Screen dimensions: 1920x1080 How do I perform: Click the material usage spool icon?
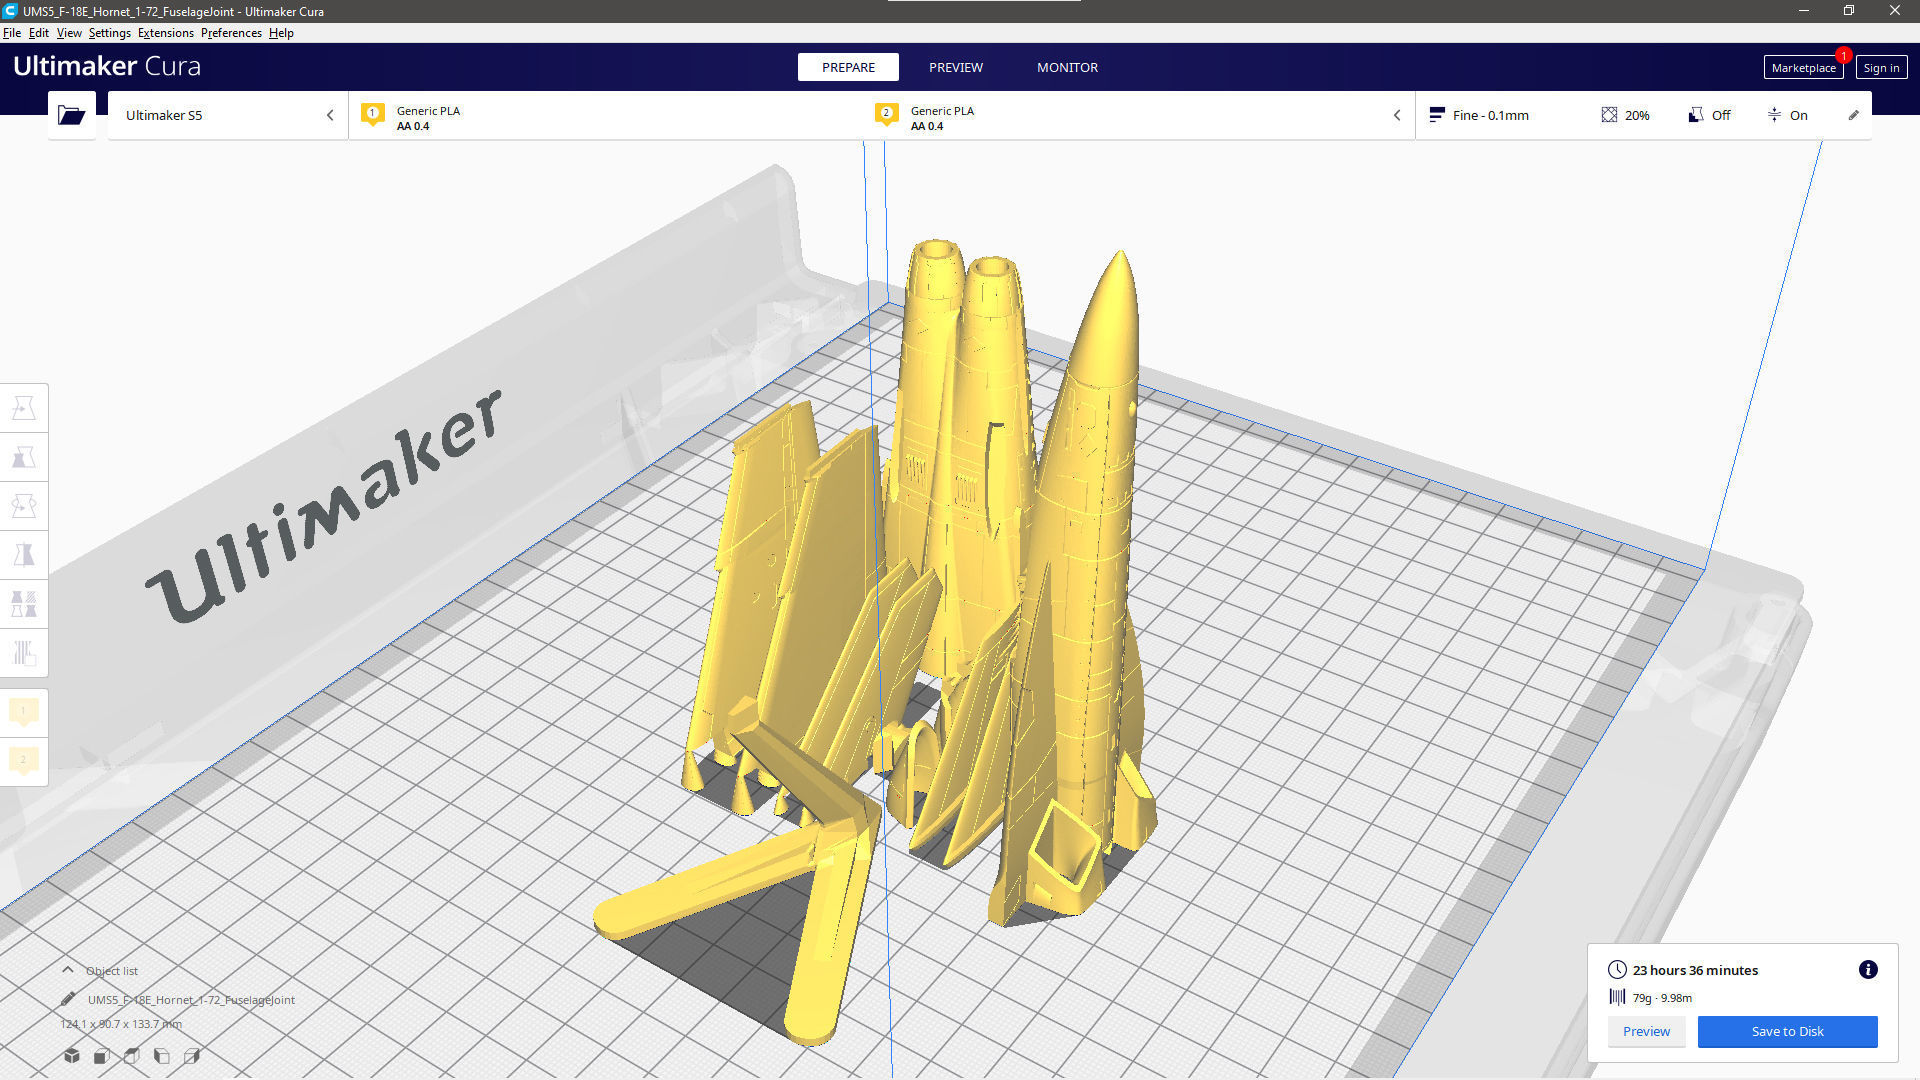coord(1617,997)
